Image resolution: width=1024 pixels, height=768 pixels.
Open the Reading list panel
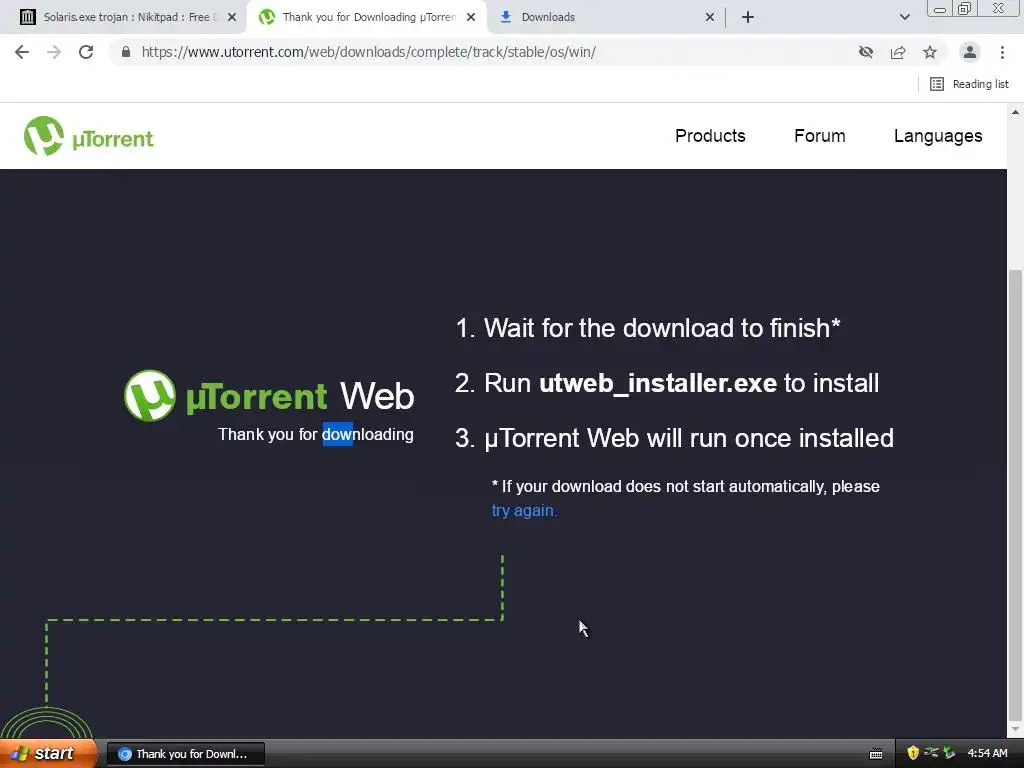coord(969,84)
